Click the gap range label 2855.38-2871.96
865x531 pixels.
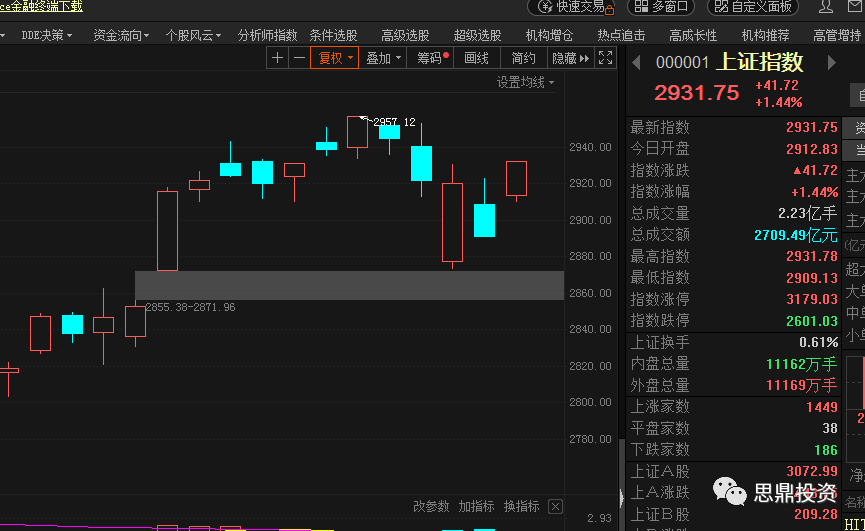pos(190,307)
